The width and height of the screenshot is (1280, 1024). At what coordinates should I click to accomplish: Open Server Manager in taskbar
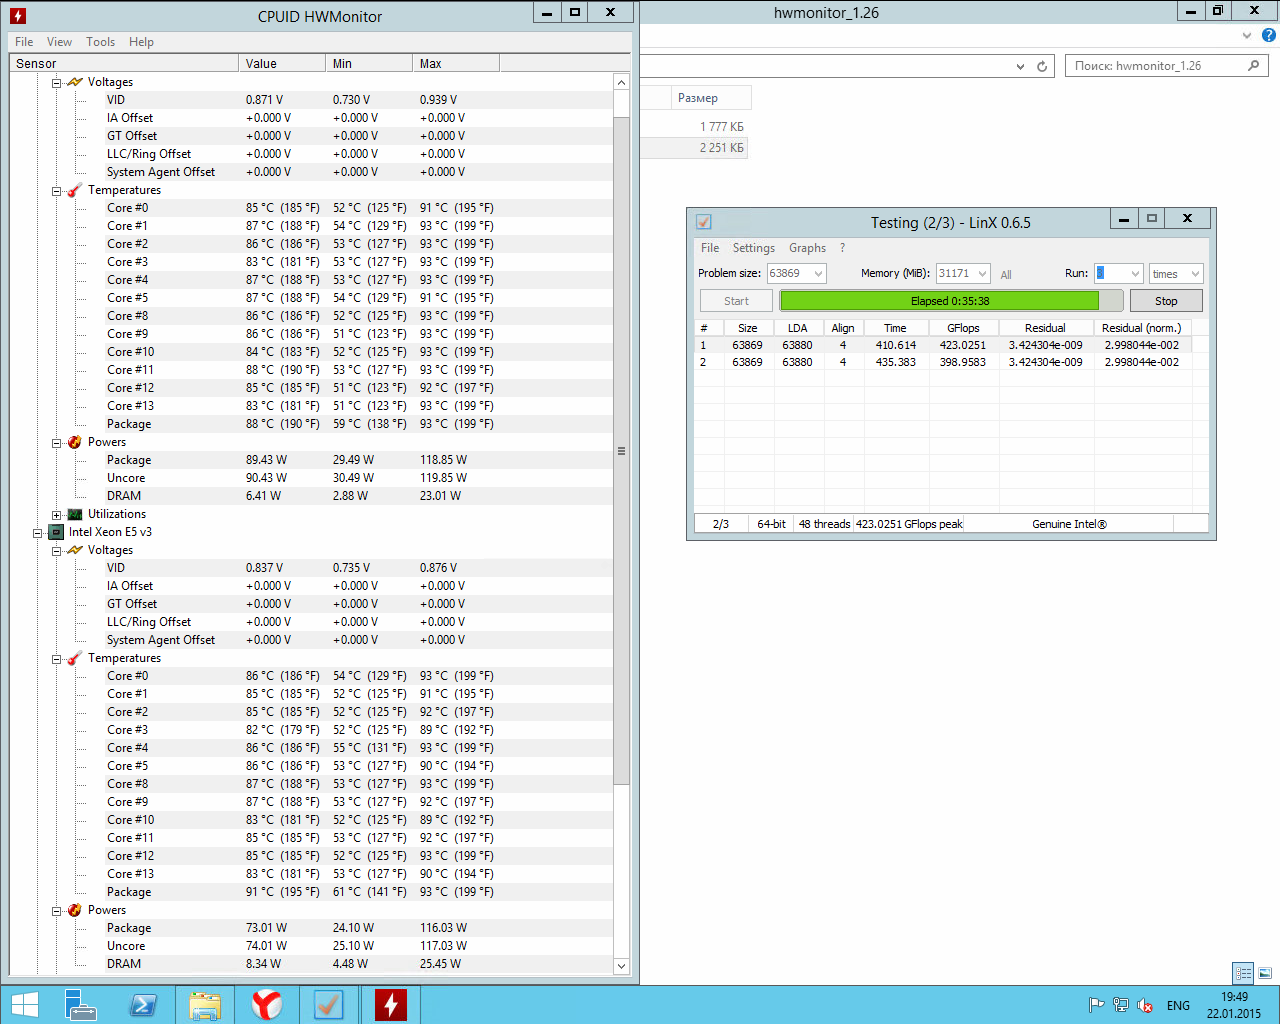click(x=80, y=1005)
